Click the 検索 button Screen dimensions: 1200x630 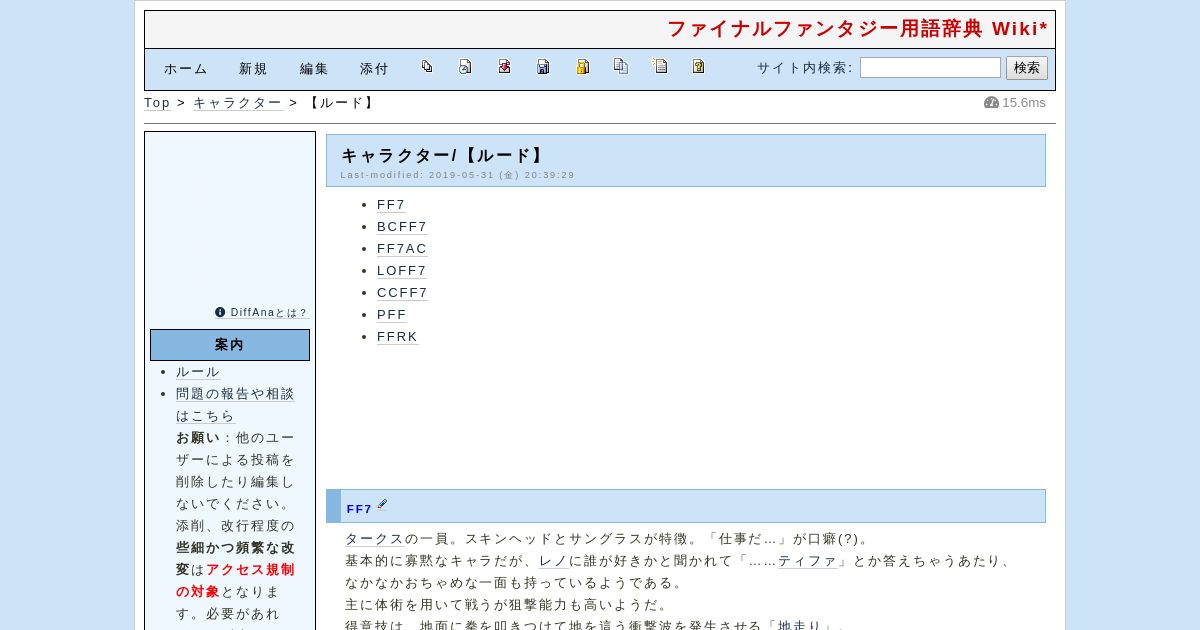pos(1027,68)
